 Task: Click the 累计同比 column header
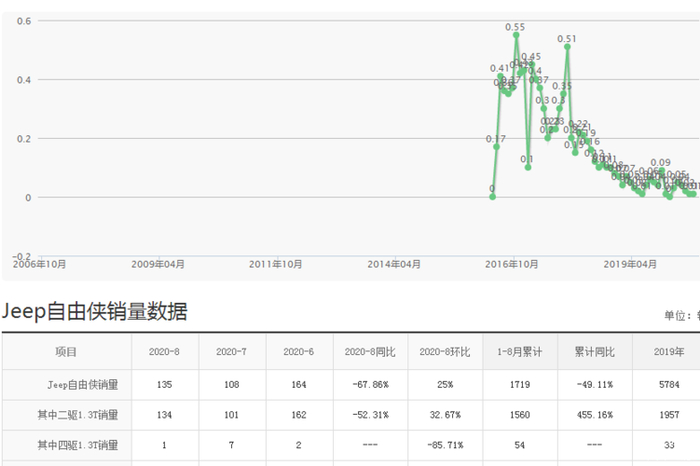pos(595,352)
